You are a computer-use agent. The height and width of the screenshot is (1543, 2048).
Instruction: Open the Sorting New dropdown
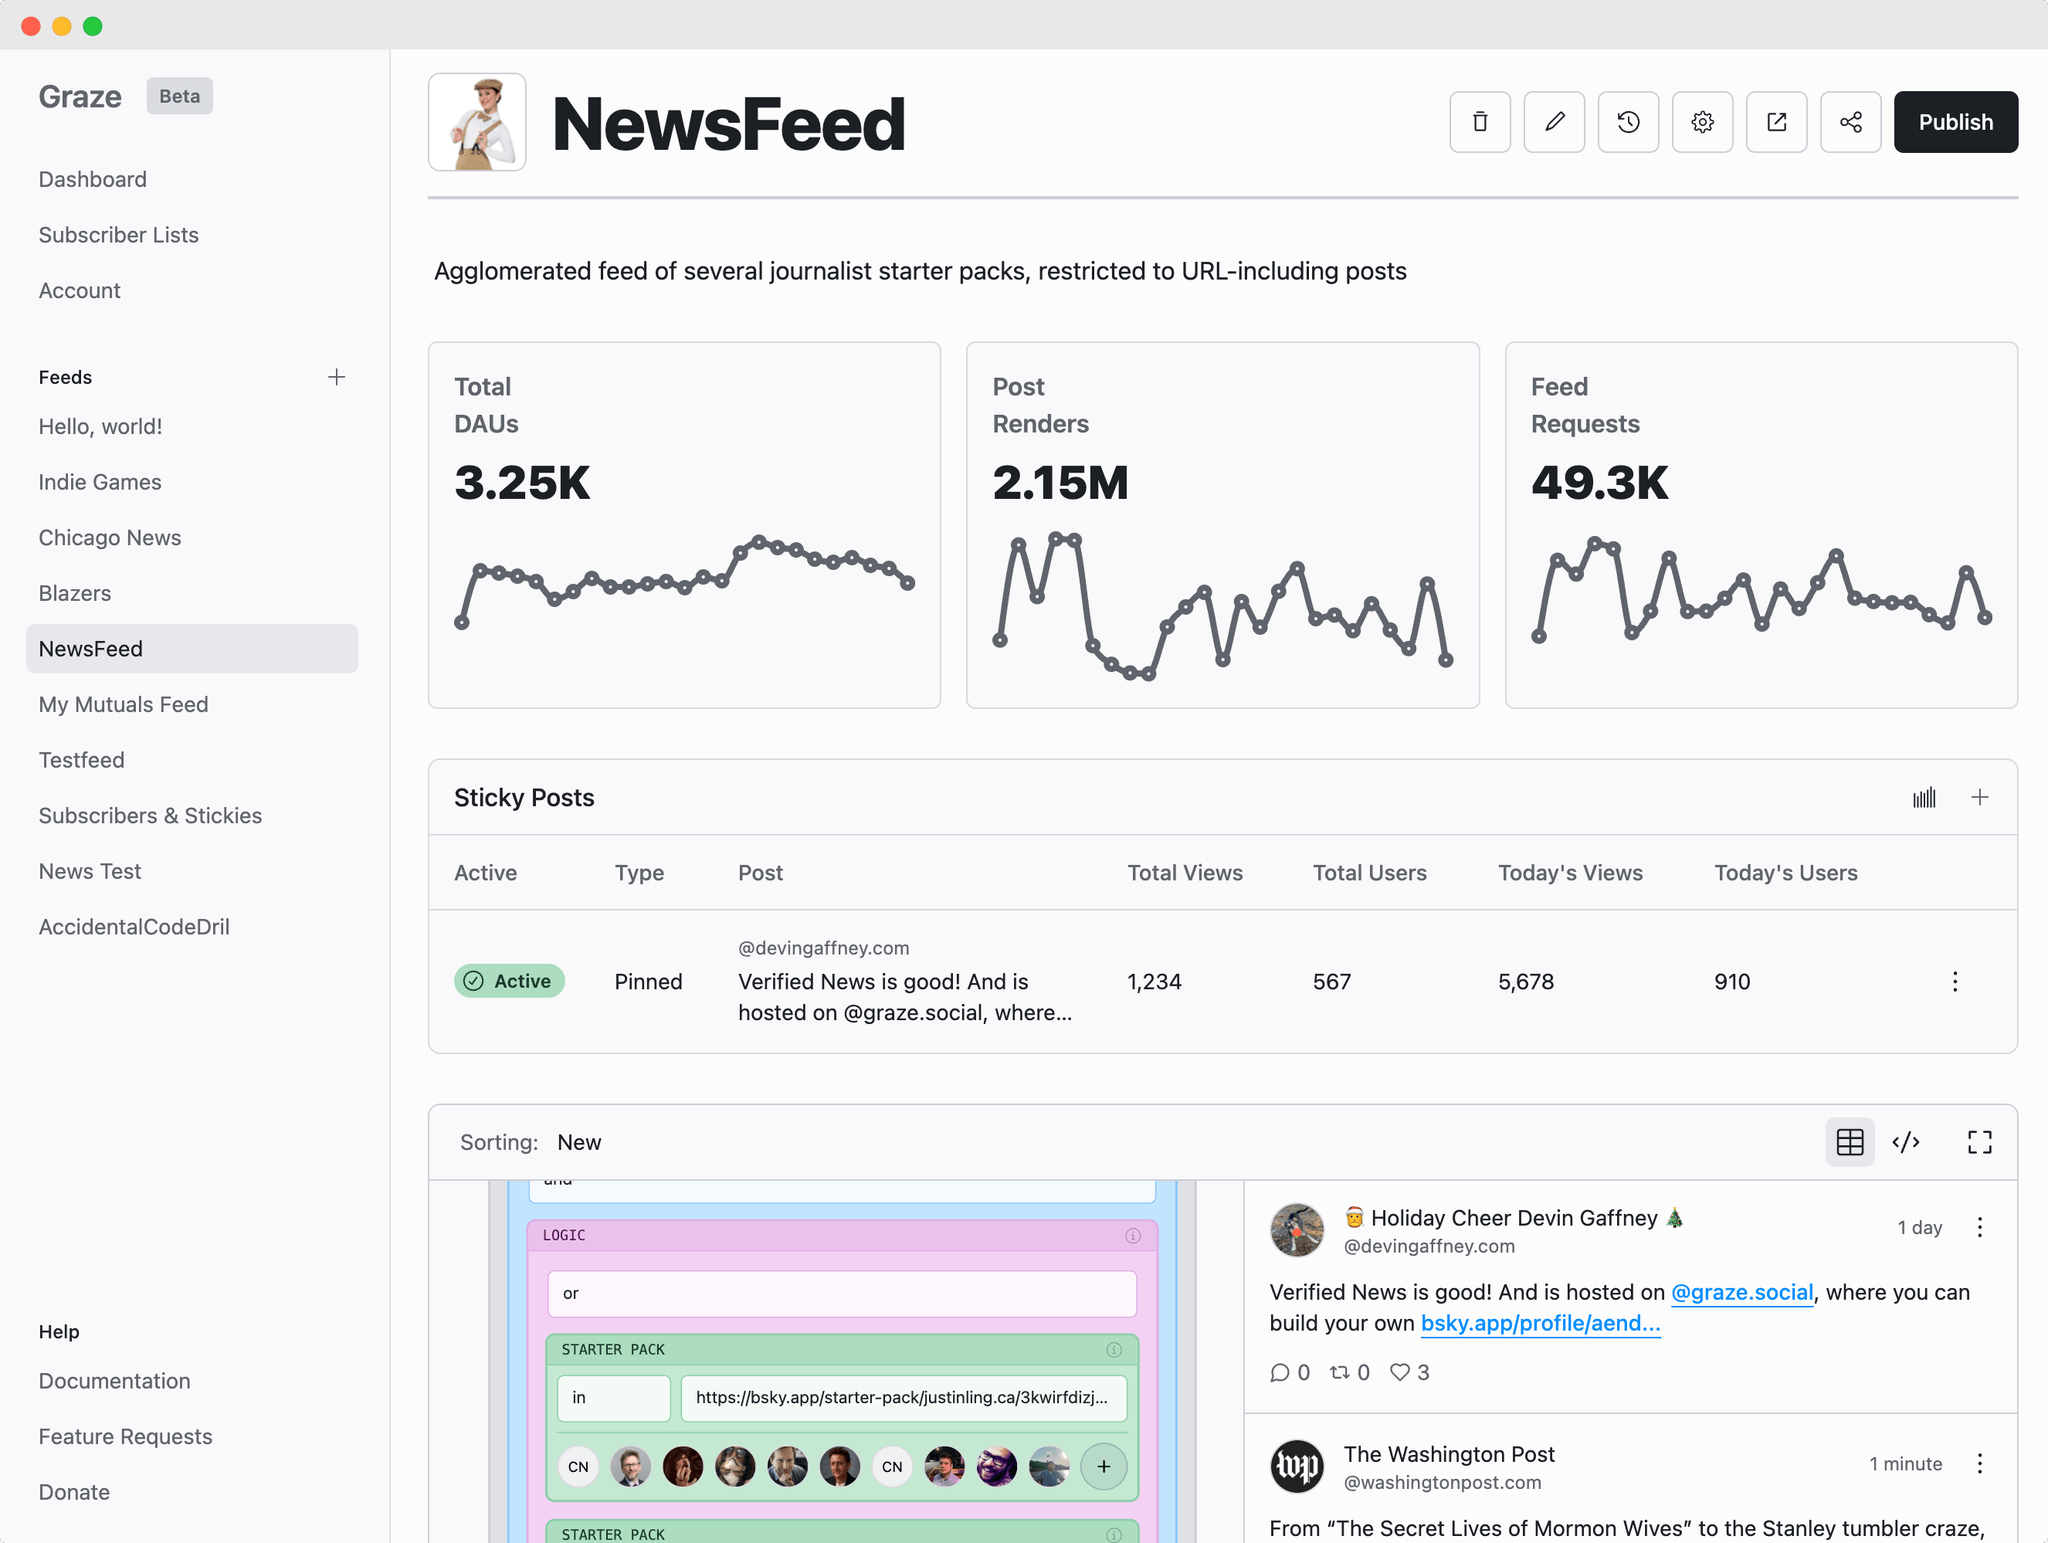point(579,1142)
